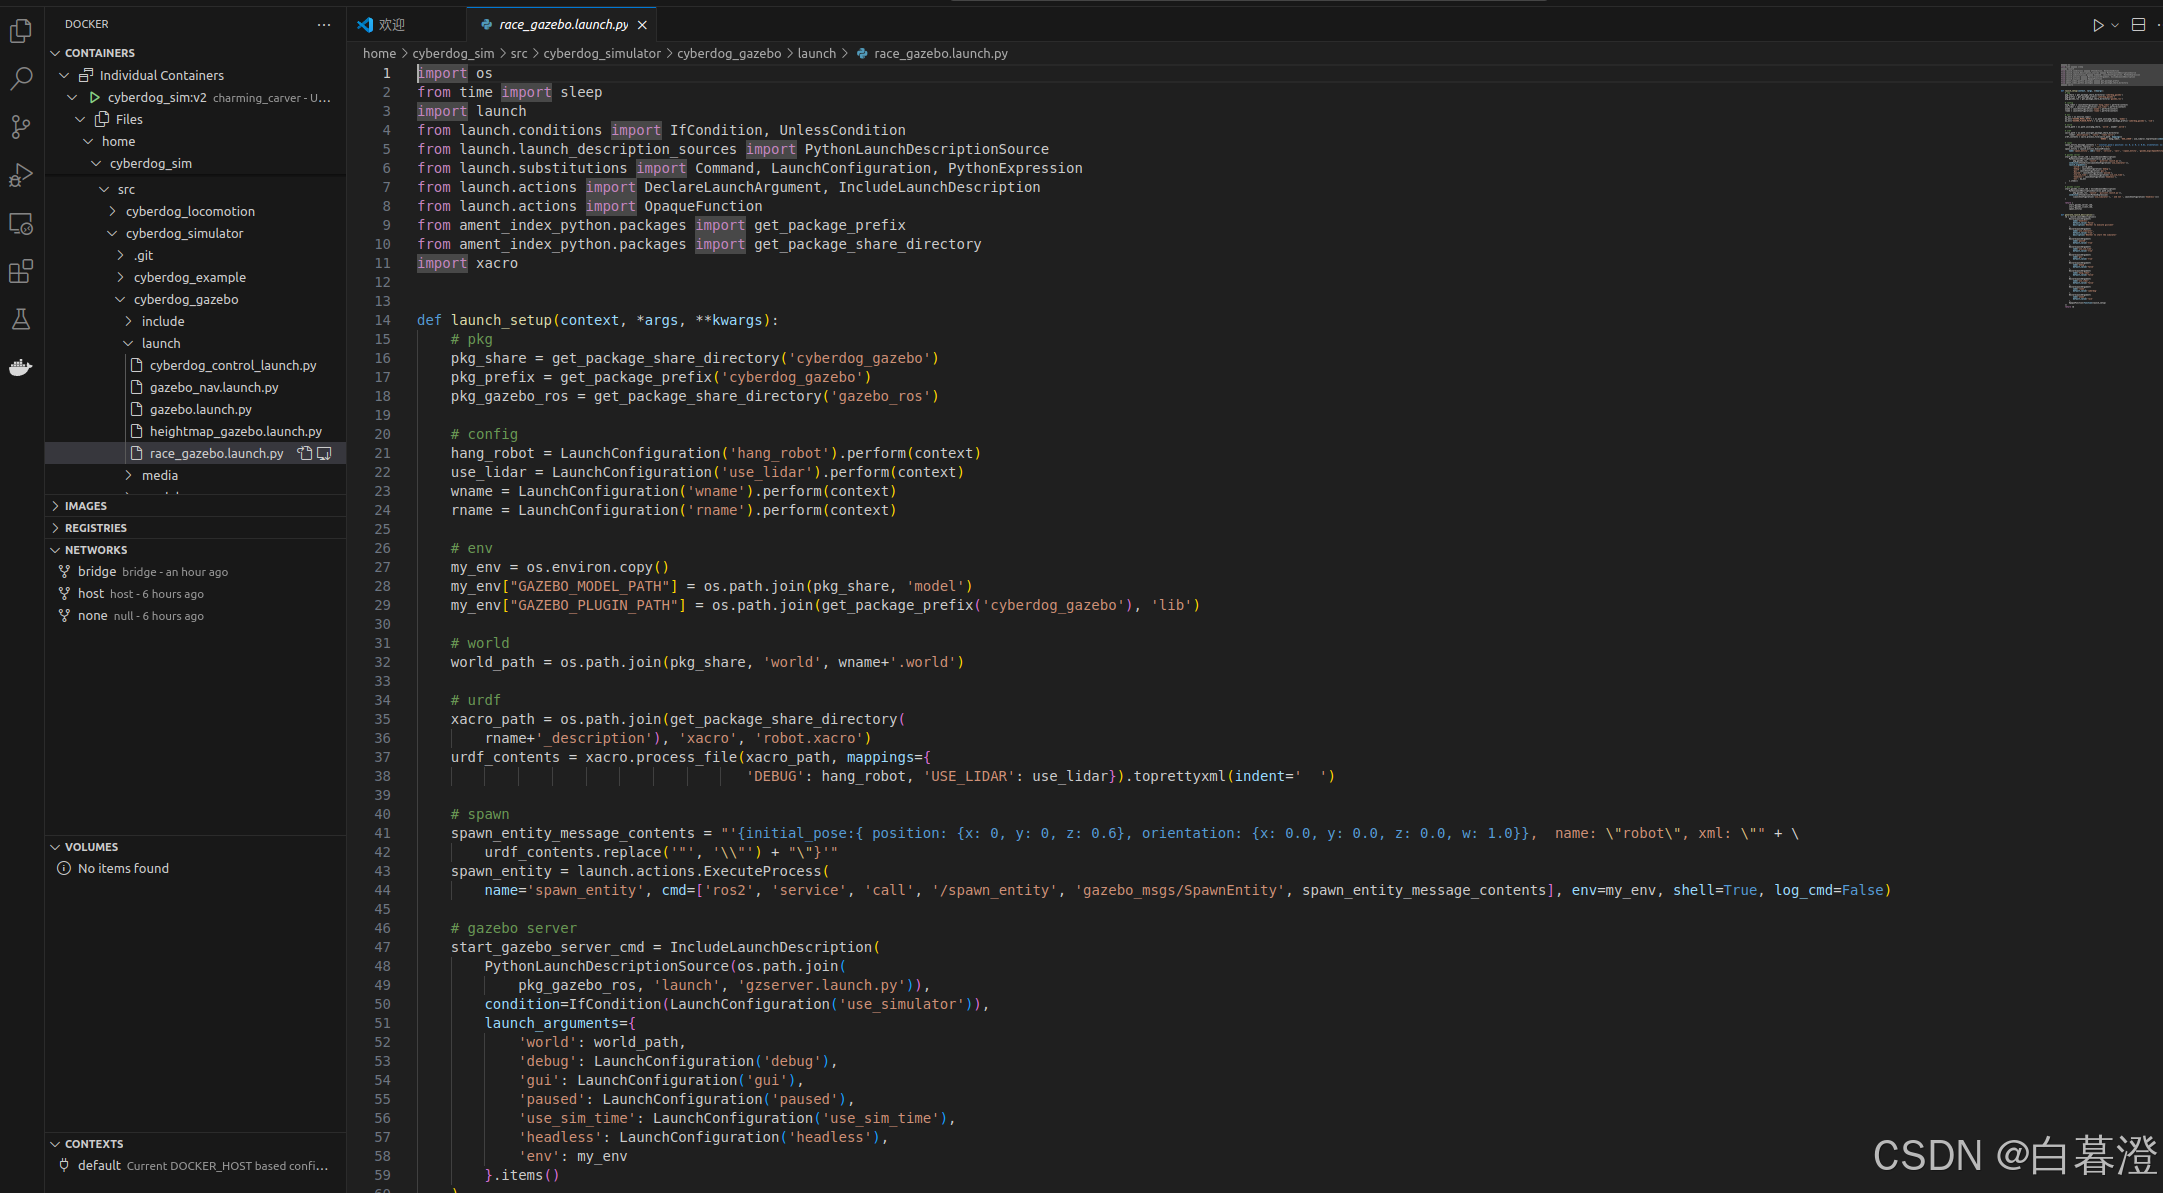Expand the cyberdog_locomotion folder
The width and height of the screenshot is (2163, 1193).
pyautogui.click(x=190, y=211)
